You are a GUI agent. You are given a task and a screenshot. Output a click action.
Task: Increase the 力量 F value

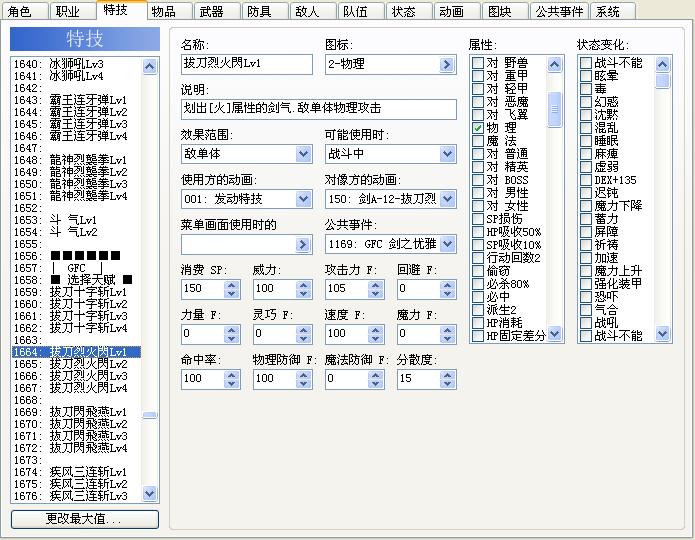click(x=231, y=330)
